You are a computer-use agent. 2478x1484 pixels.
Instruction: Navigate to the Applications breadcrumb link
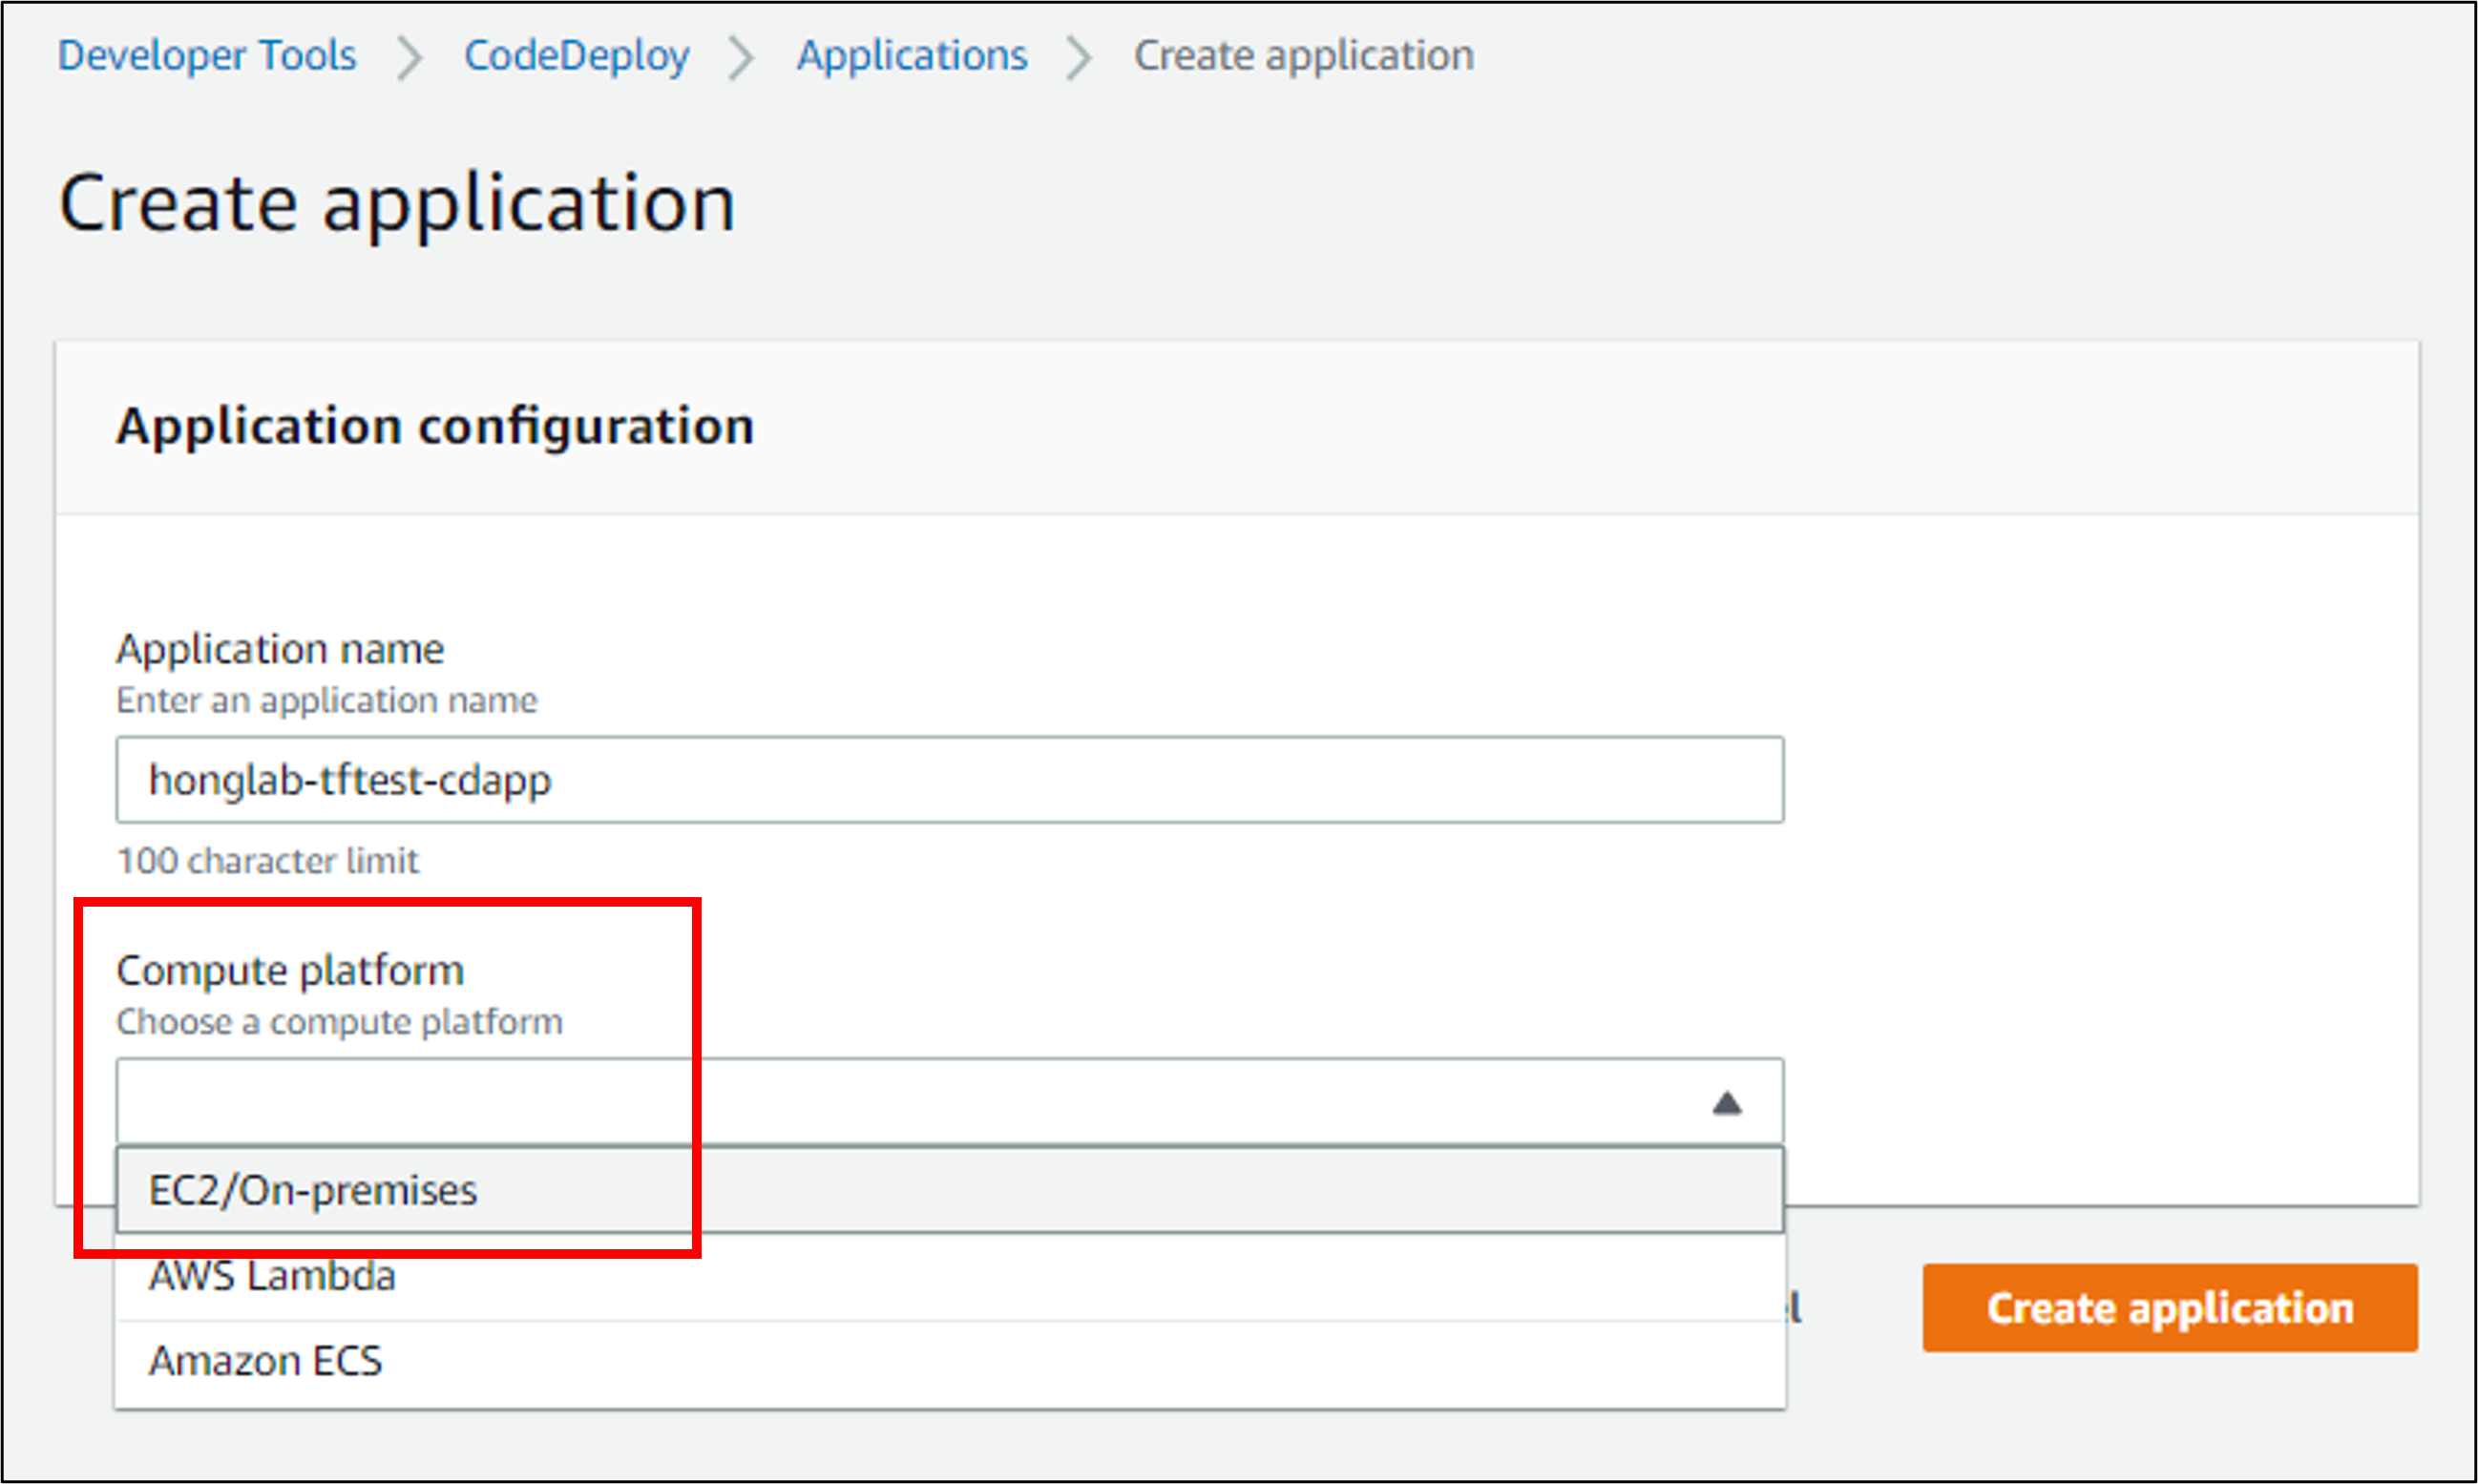[911, 55]
